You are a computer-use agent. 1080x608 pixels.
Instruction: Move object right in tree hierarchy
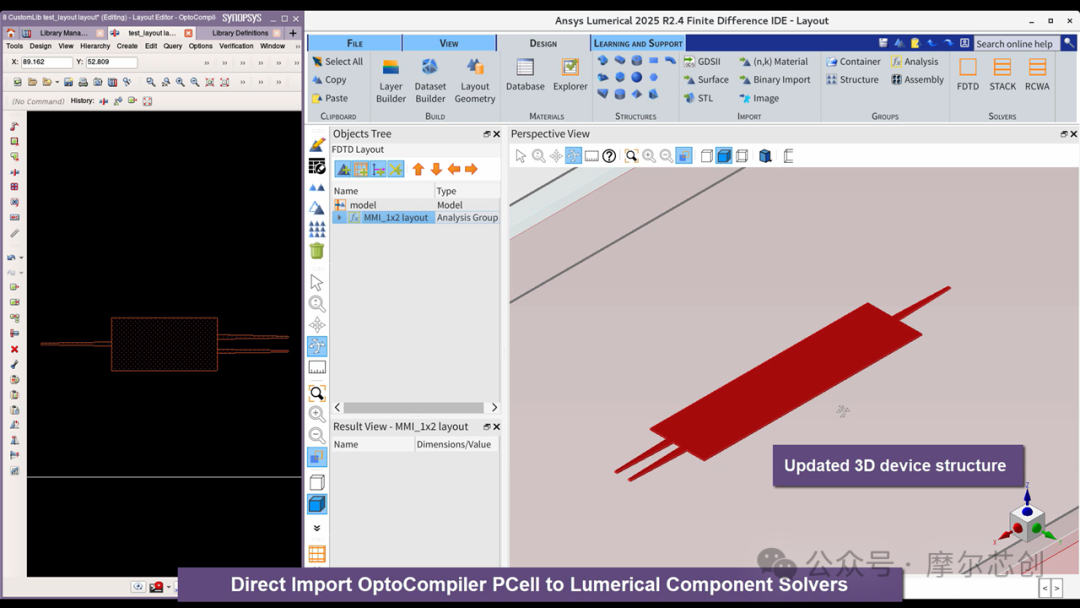click(471, 169)
